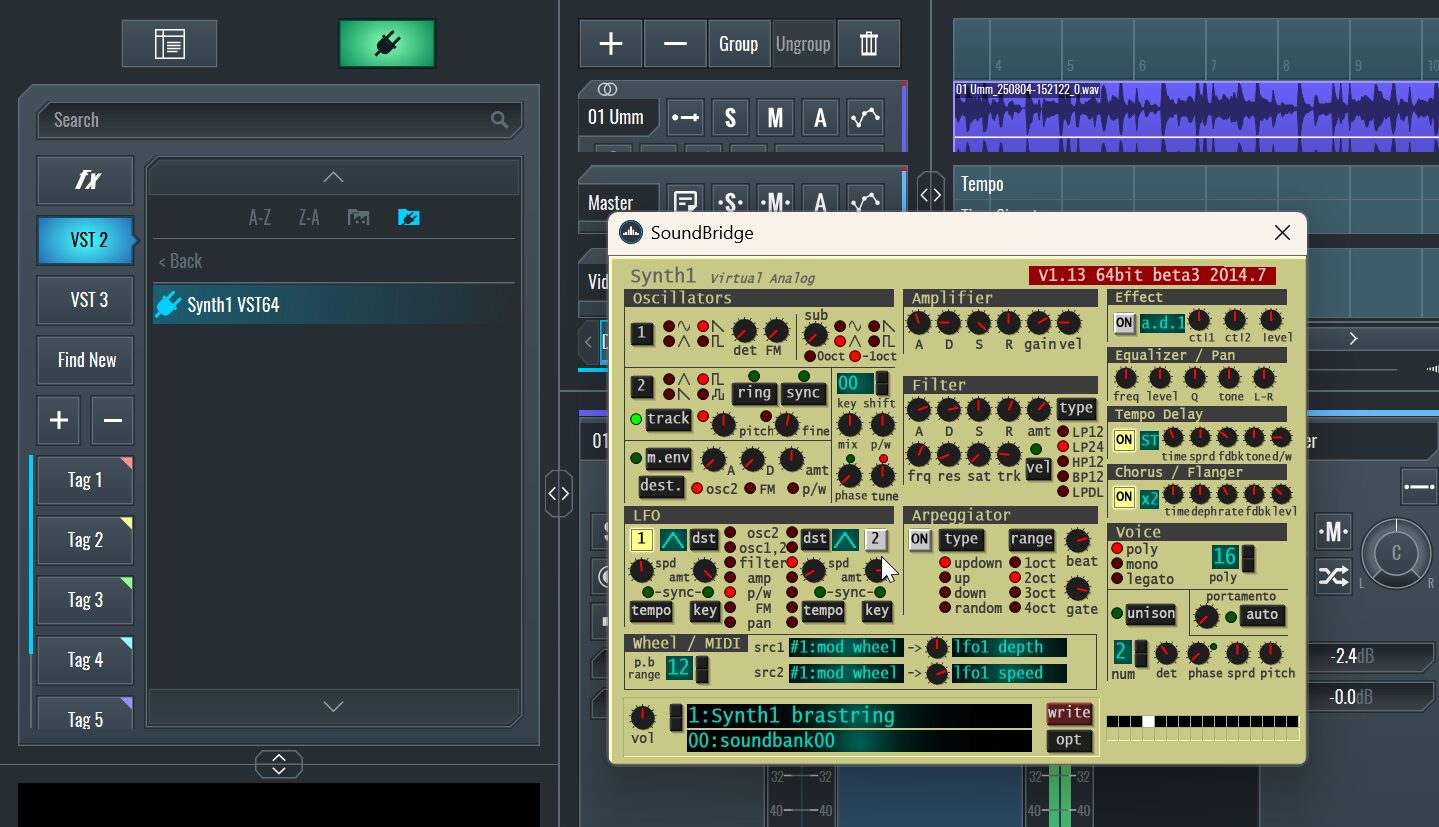Open the src2 #1:mod wheel dropdown
Screen dimensions: 1439x827
coord(845,673)
